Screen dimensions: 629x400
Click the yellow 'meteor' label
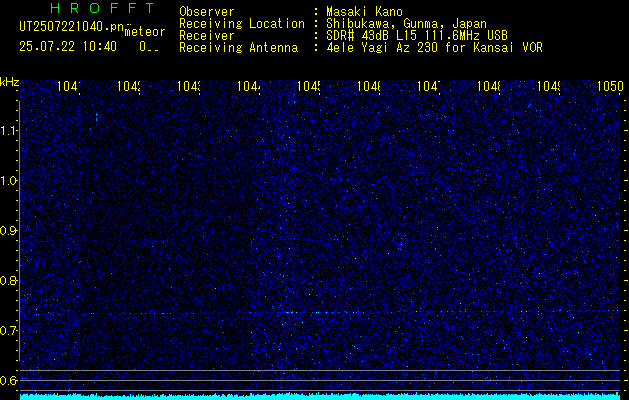click(145, 32)
